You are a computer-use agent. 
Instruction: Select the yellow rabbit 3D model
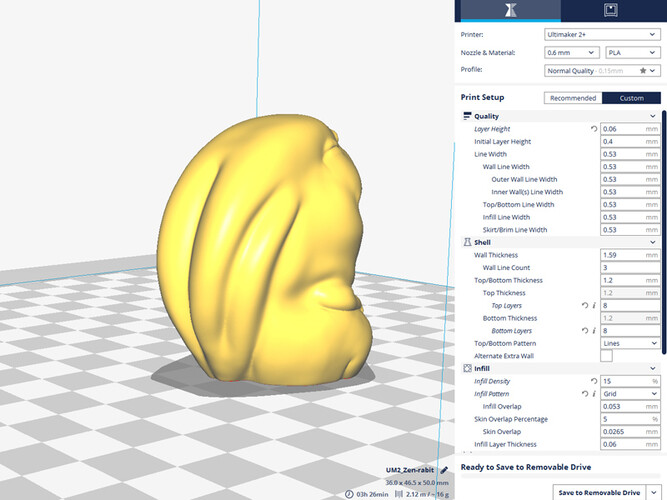[x=264, y=251]
